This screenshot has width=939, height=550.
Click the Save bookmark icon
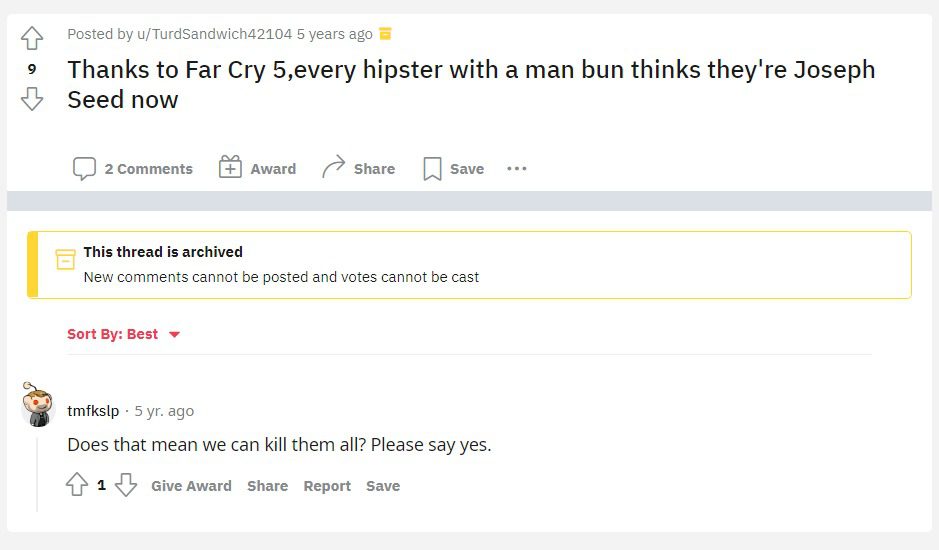[432, 169]
